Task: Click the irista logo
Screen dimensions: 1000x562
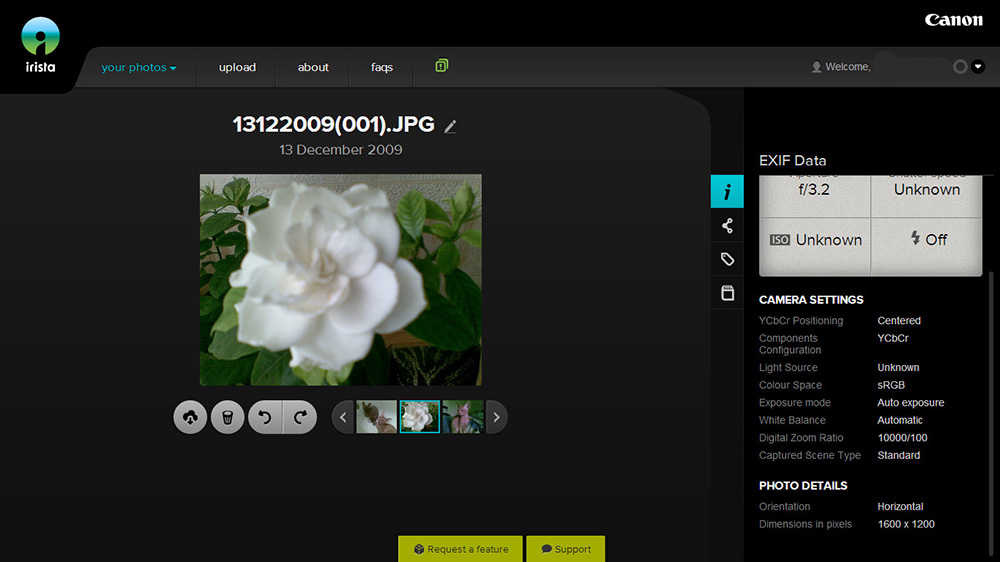Action: click(40, 45)
